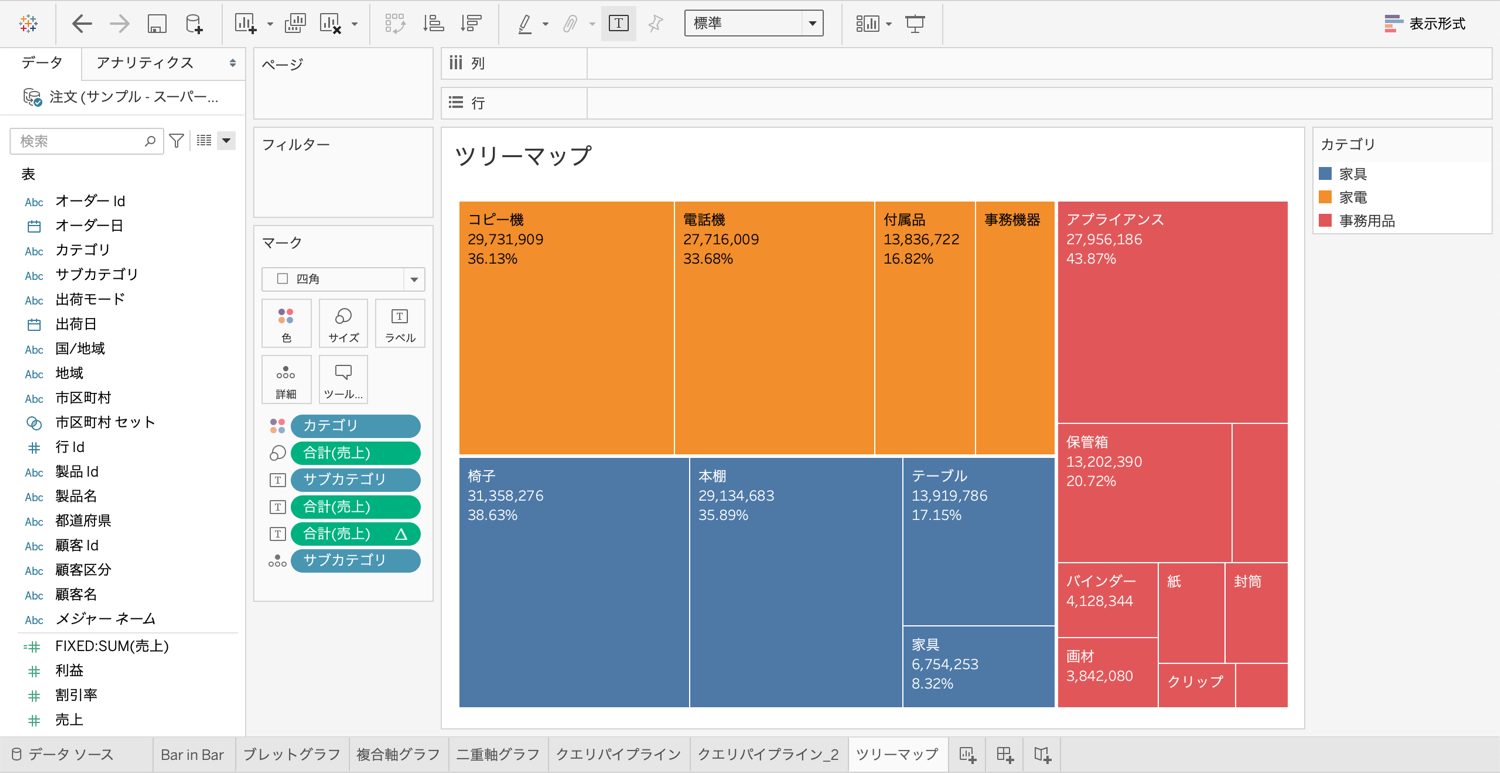Screen dimensions: 1500x773
Task: Duplicate the current sheet via toolbar
Action: 295,23
